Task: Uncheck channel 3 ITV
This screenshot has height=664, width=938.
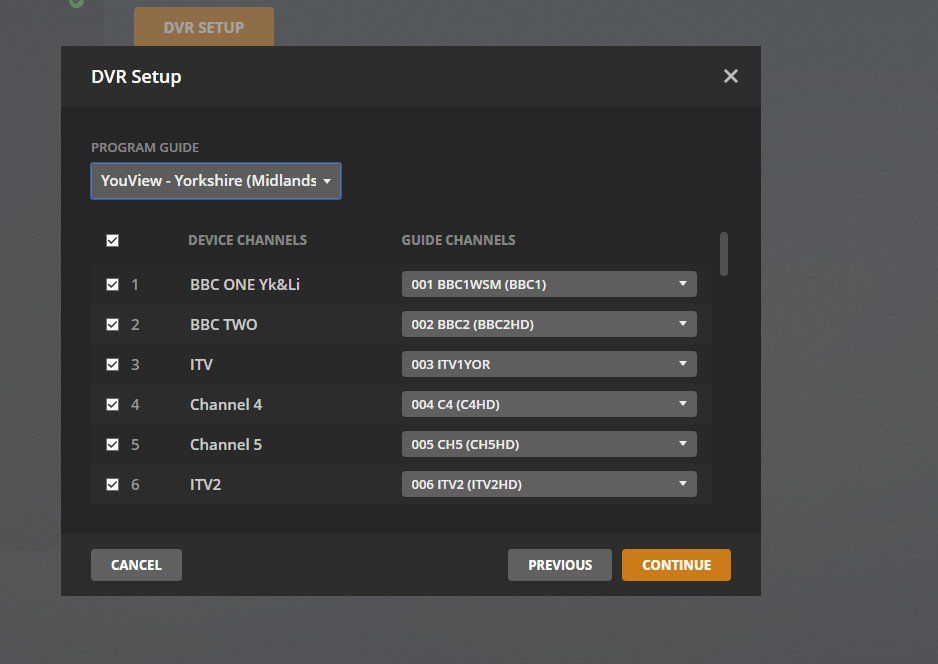Action: (x=112, y=364)
